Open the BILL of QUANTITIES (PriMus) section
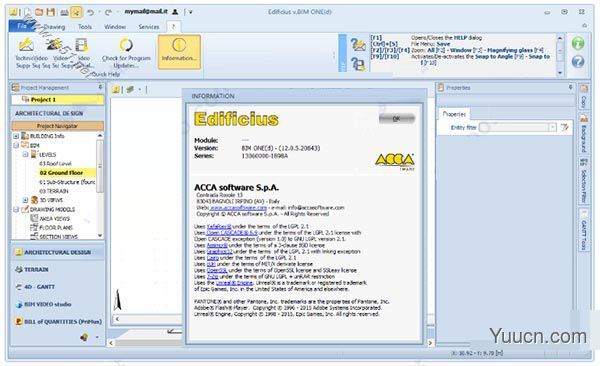Viewport: 600px width, 366px height. pos(59,322)
